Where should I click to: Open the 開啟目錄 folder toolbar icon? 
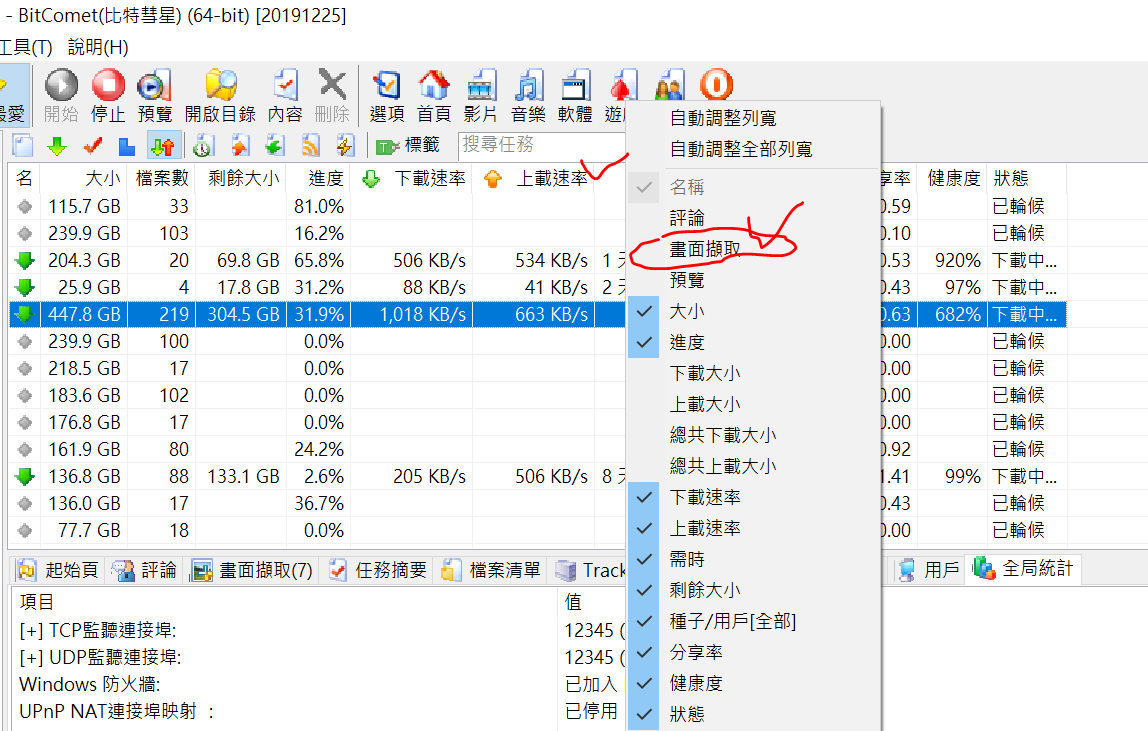(x=220, y=95)
